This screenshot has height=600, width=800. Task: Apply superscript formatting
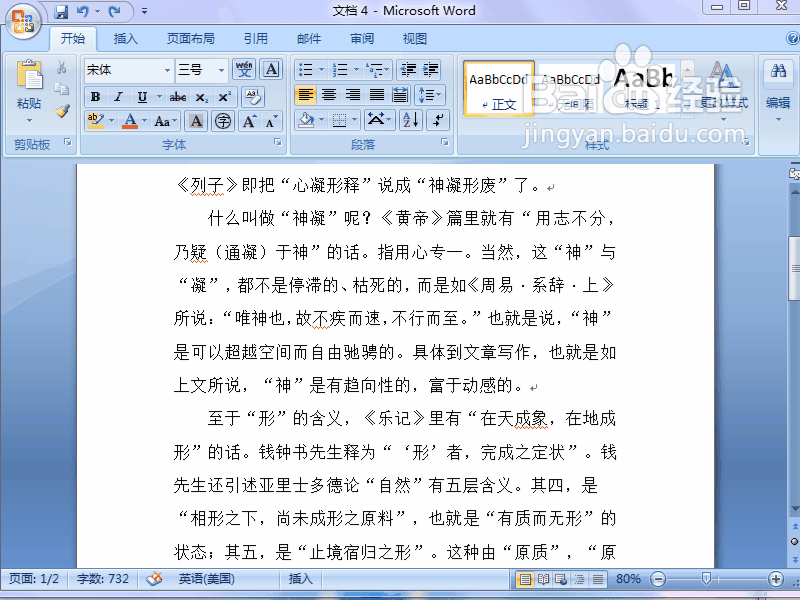[x=224, y=97]
